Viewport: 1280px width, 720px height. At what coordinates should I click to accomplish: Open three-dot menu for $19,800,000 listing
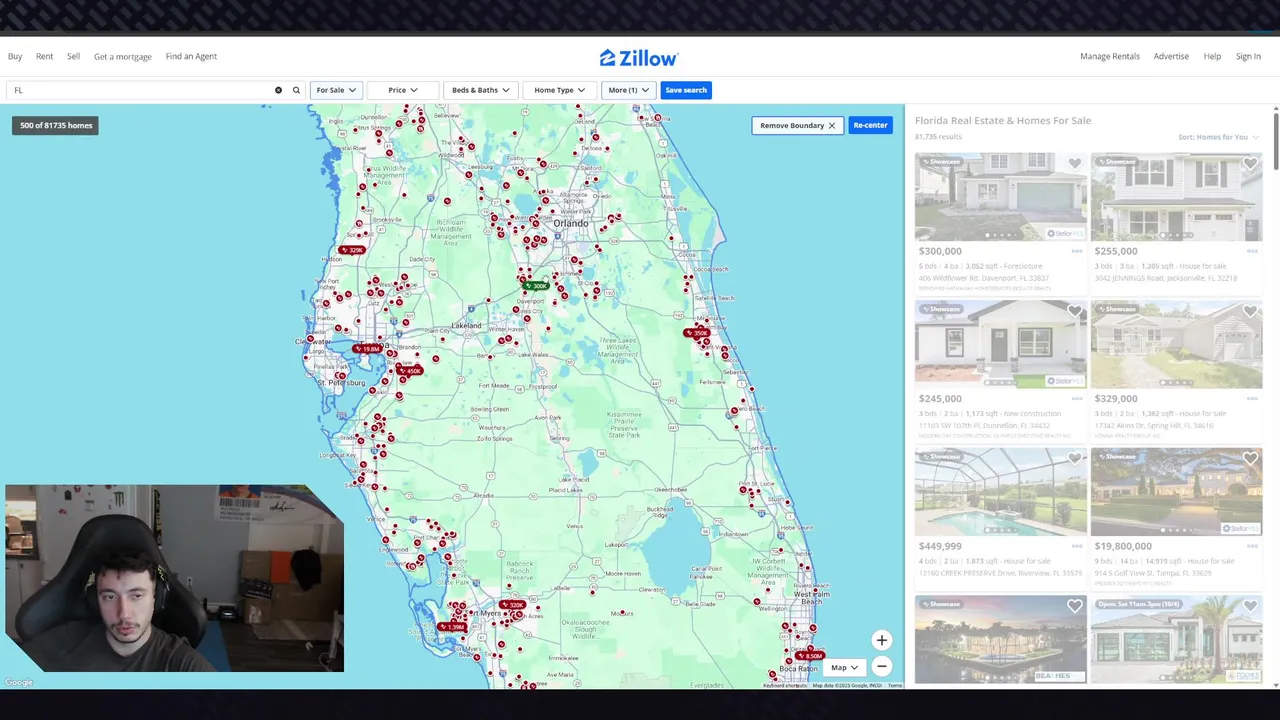click(x=1252, y=546)
